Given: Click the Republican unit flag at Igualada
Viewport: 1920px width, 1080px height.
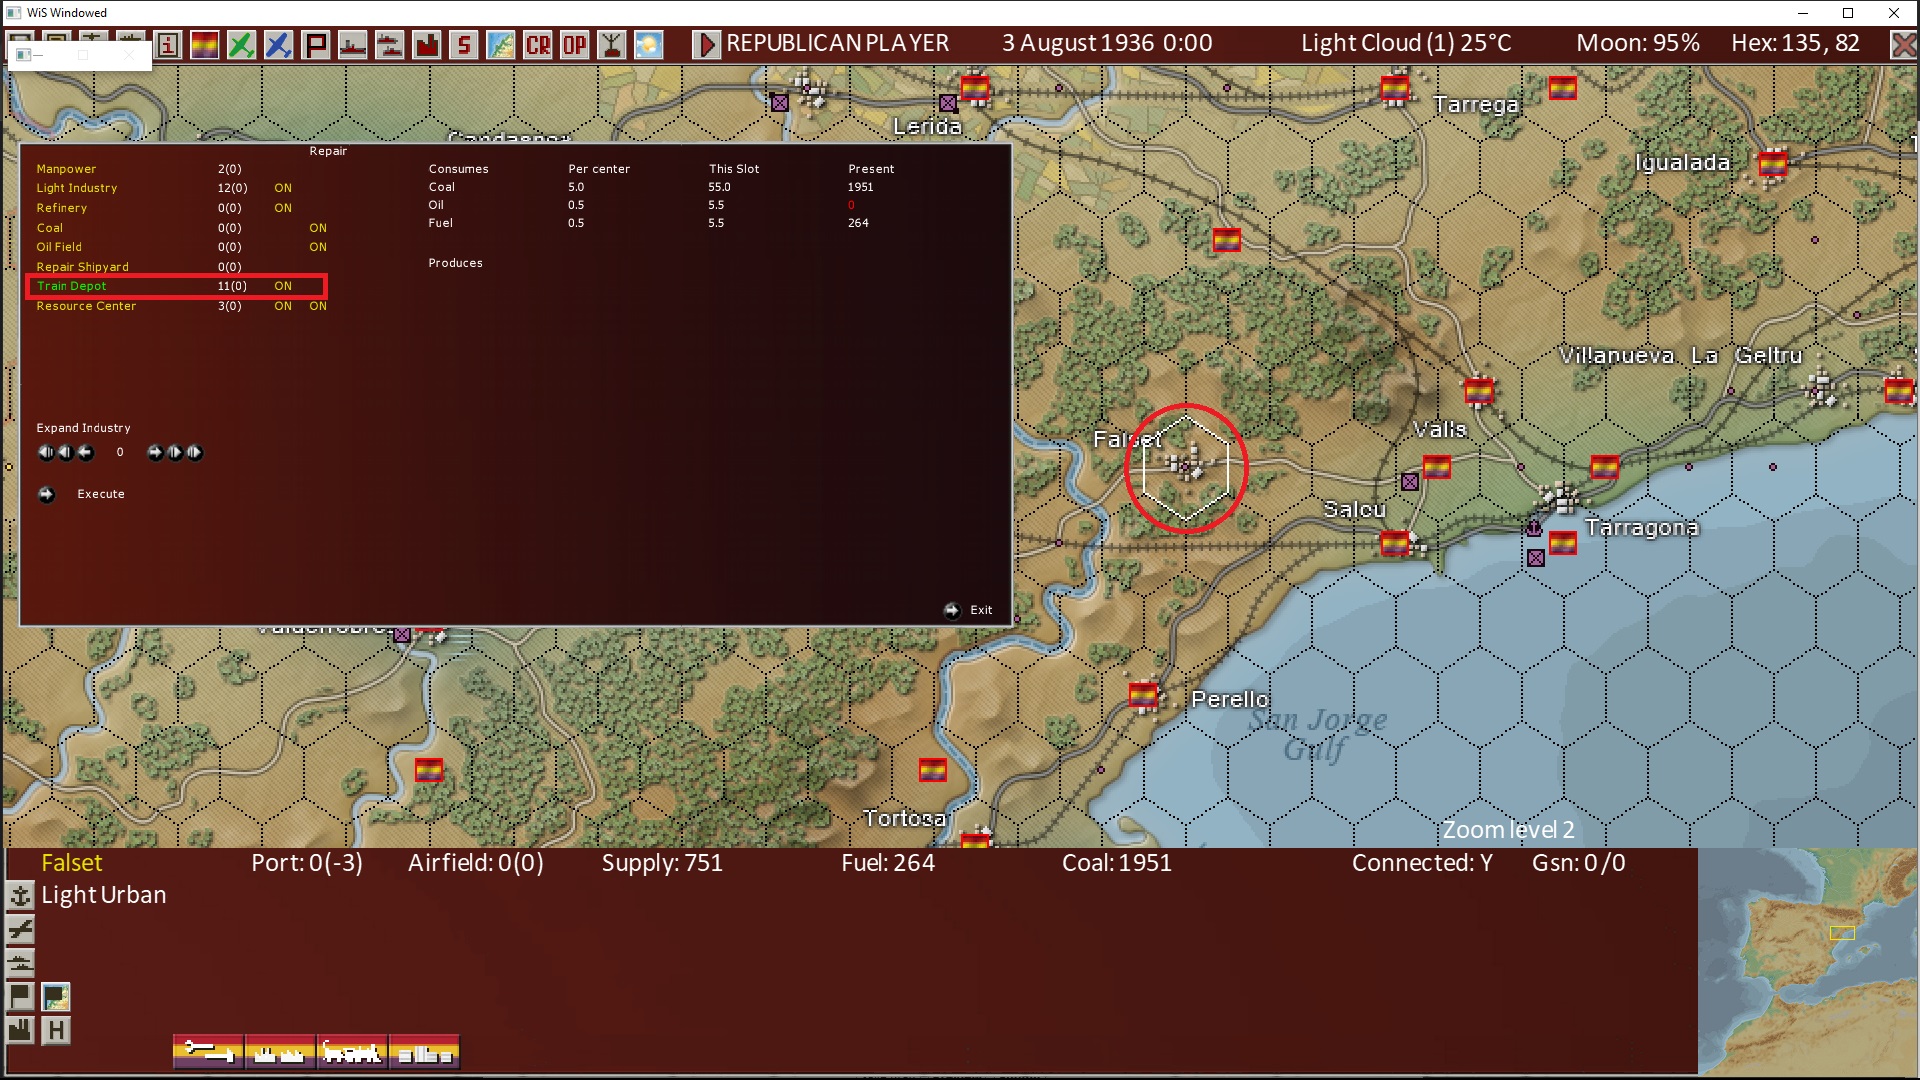Looking at the screenshot, I should point(1773,162).
